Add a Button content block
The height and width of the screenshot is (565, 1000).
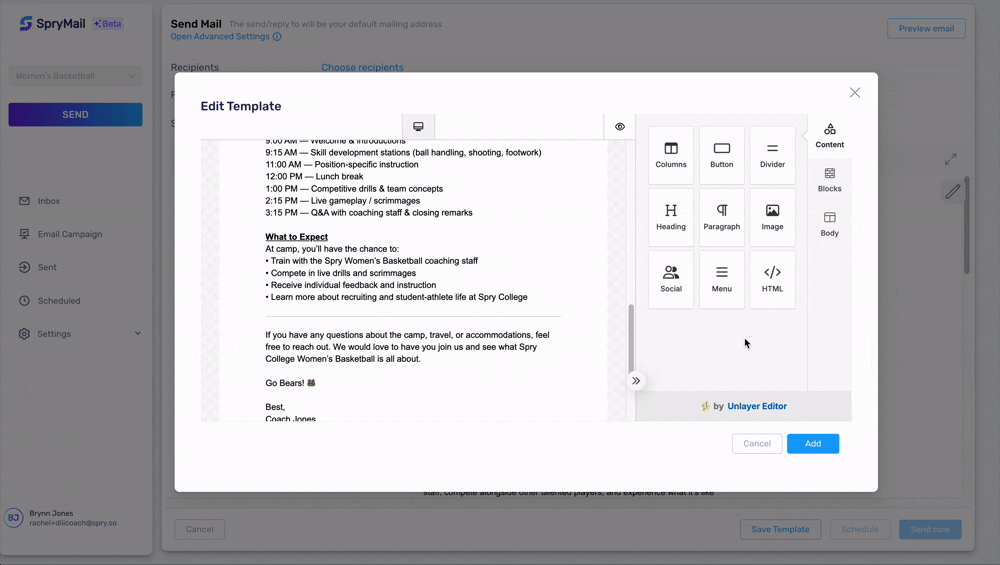coord(721,156)
